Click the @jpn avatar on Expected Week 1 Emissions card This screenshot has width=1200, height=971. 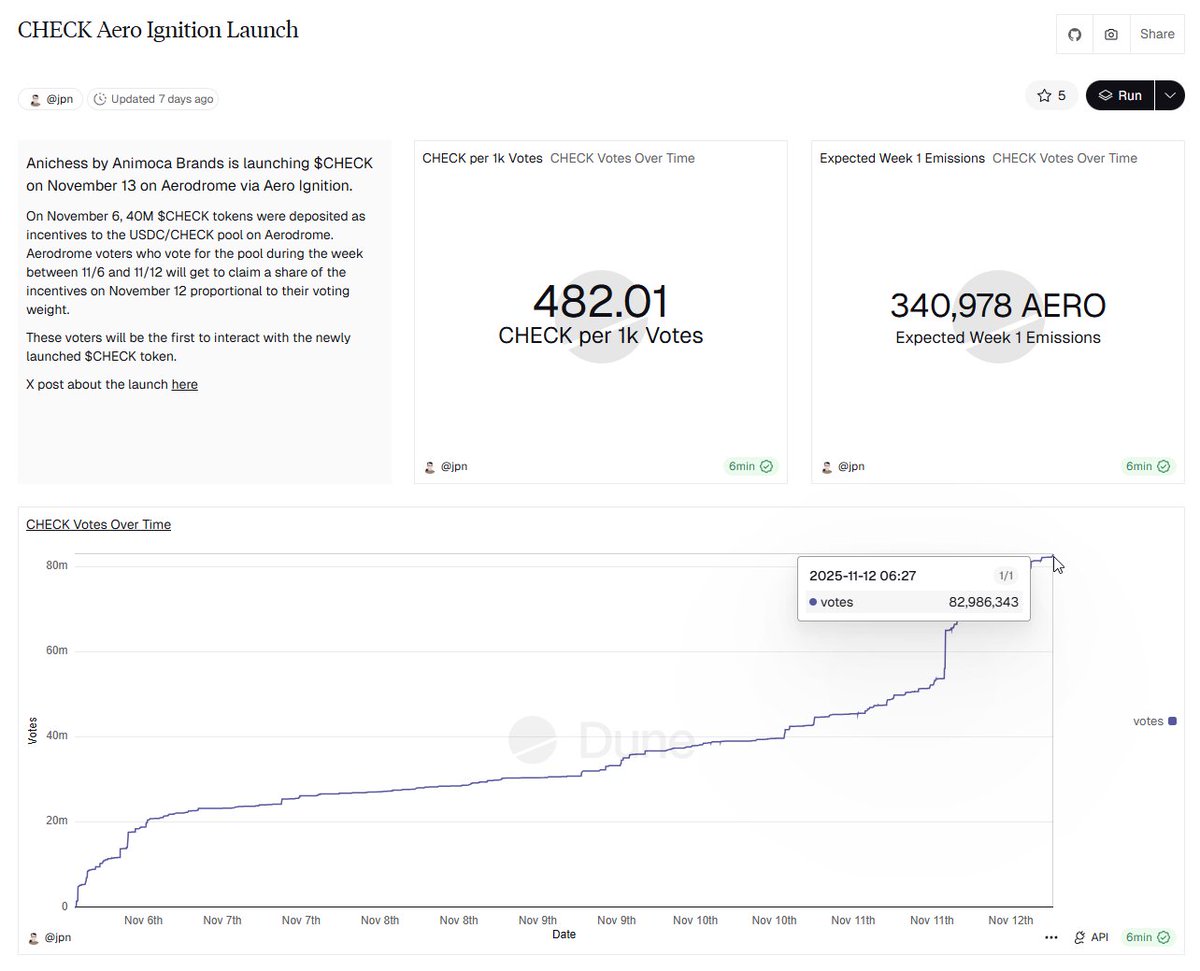point(827,466)
